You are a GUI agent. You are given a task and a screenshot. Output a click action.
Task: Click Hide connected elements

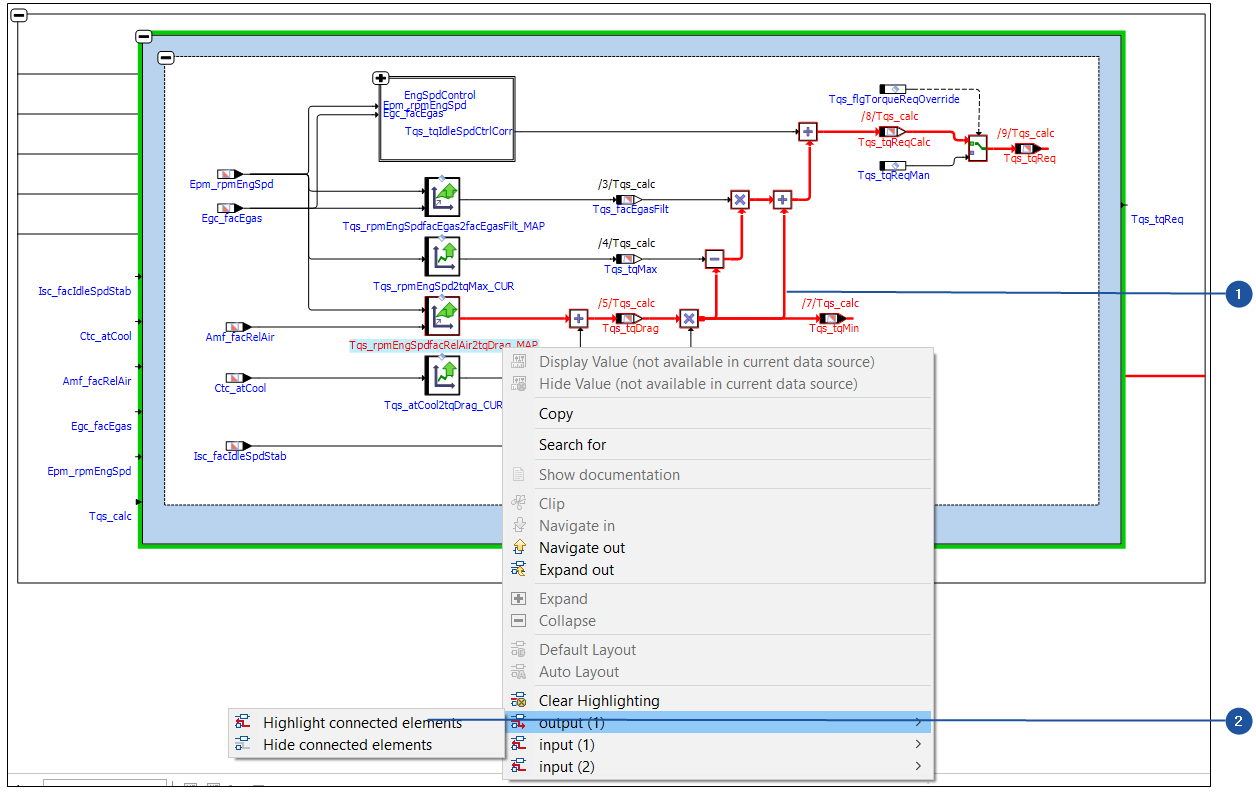coord(349,743)
